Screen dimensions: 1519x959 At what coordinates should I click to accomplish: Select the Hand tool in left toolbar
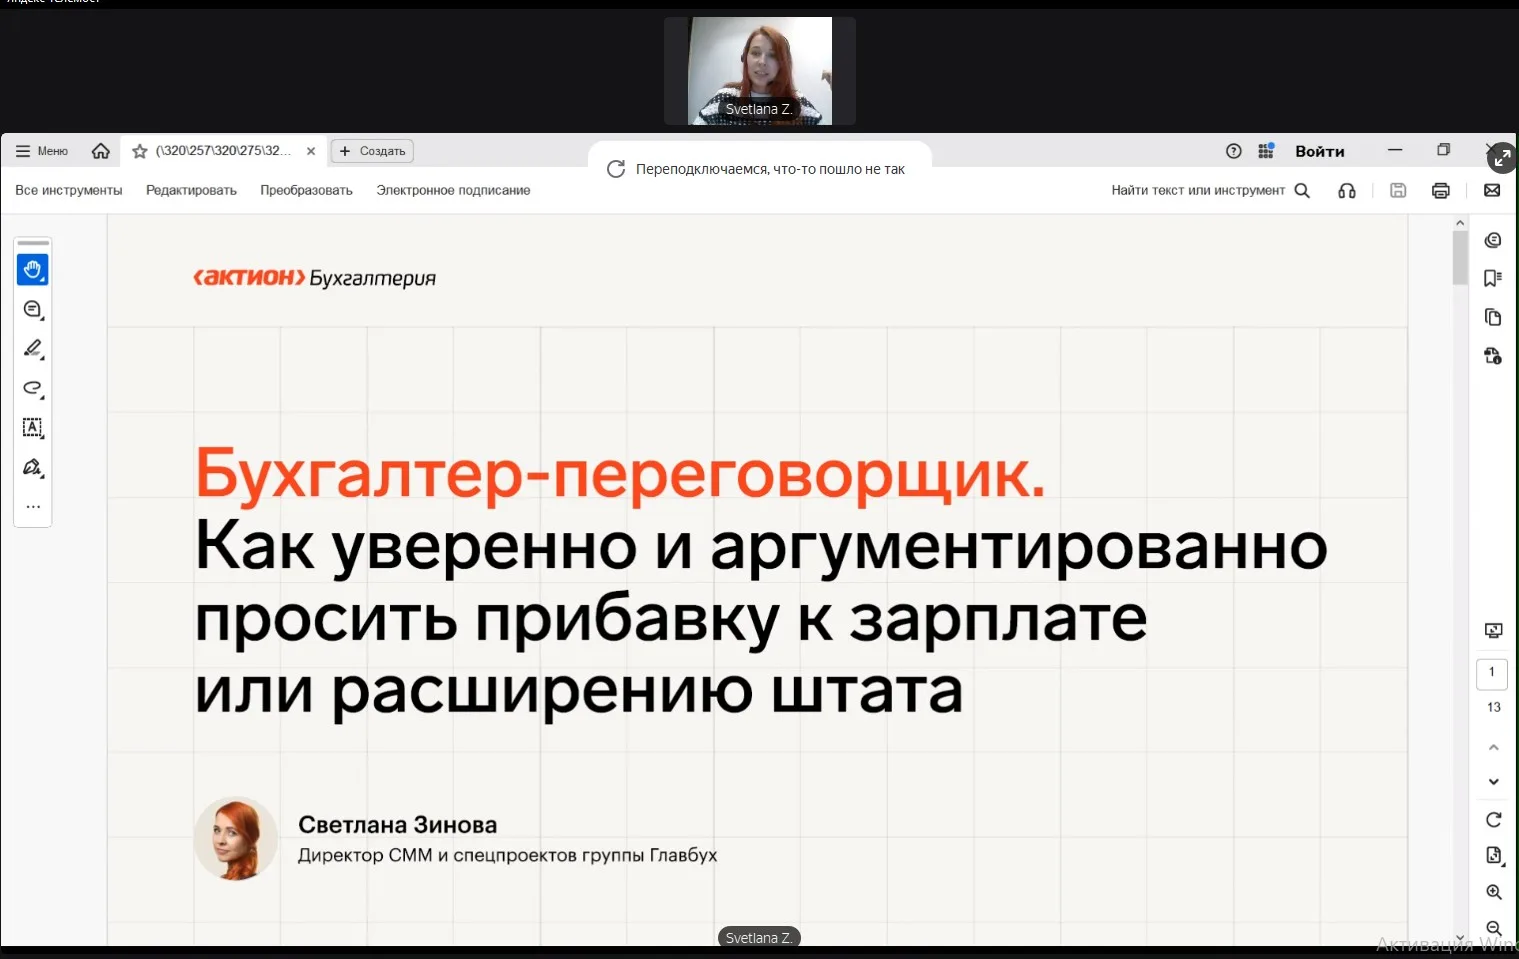coord(33,270)
